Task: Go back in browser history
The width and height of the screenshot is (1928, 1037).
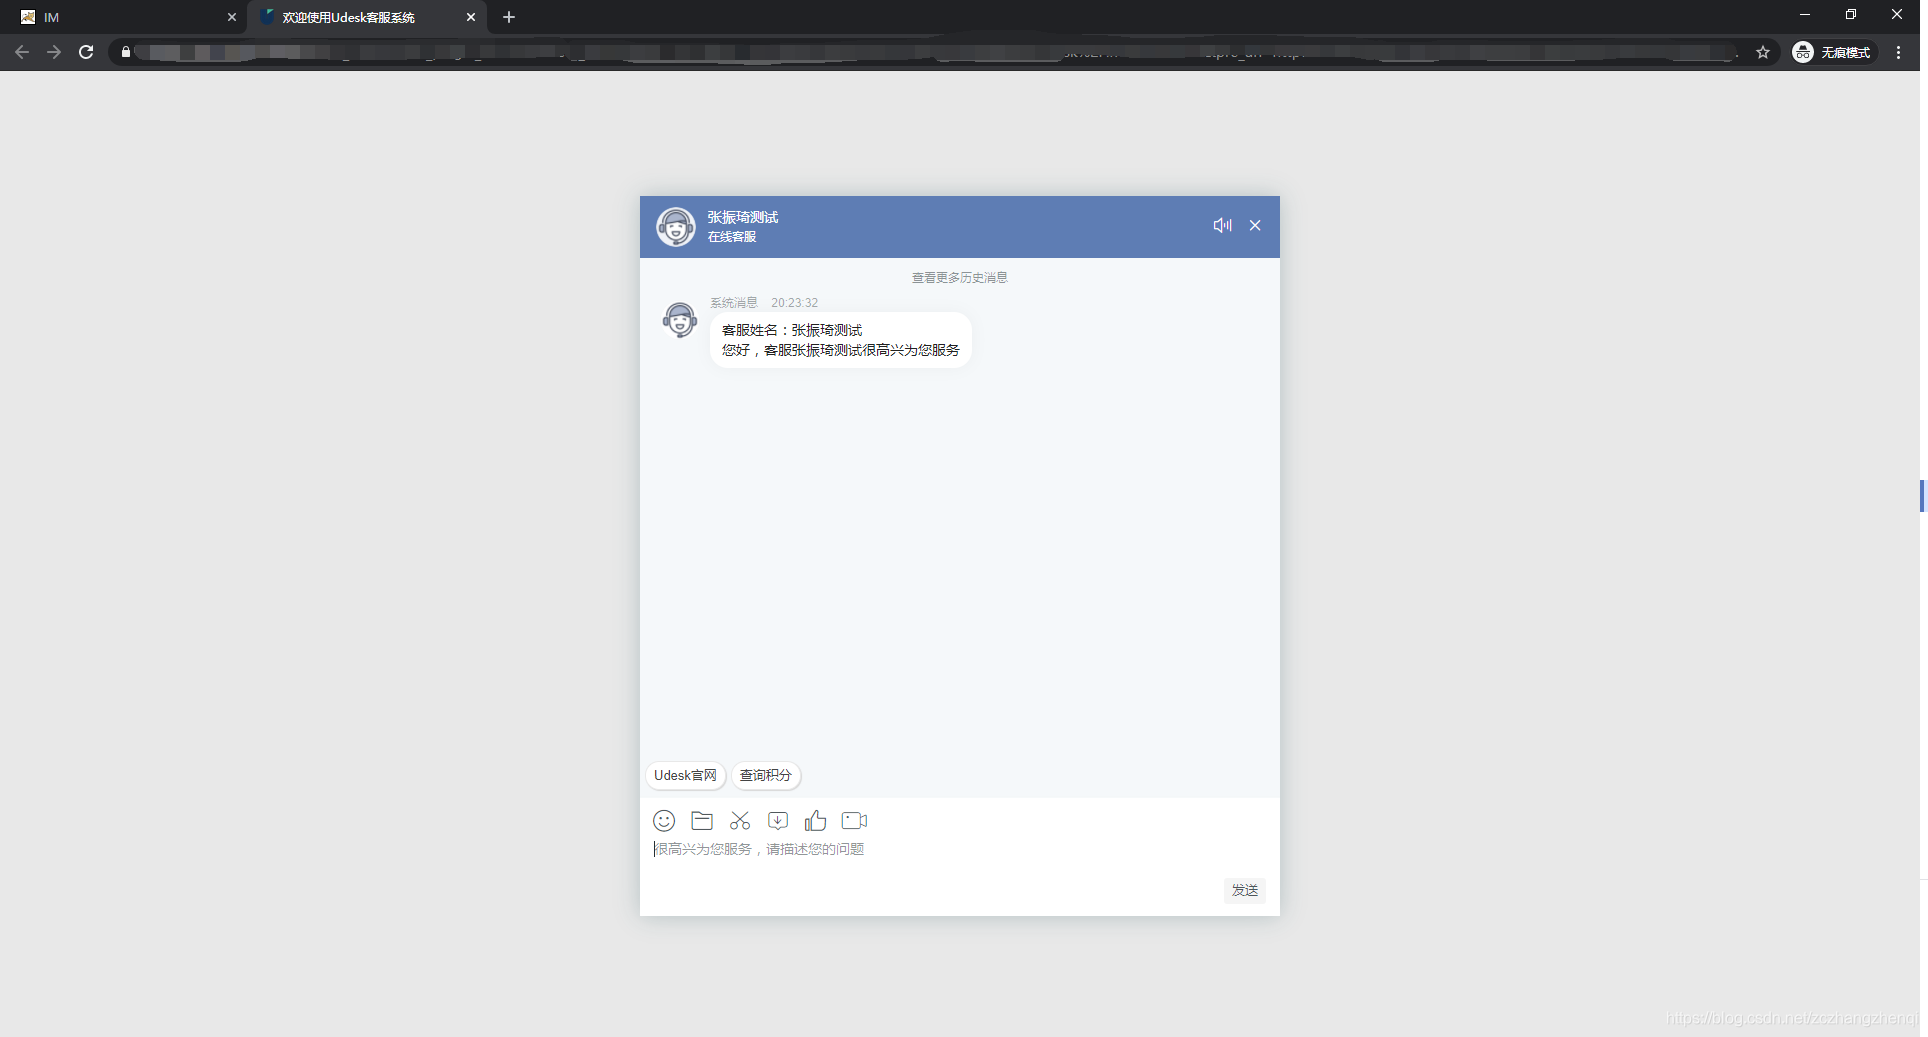Action: click(22, 52)
